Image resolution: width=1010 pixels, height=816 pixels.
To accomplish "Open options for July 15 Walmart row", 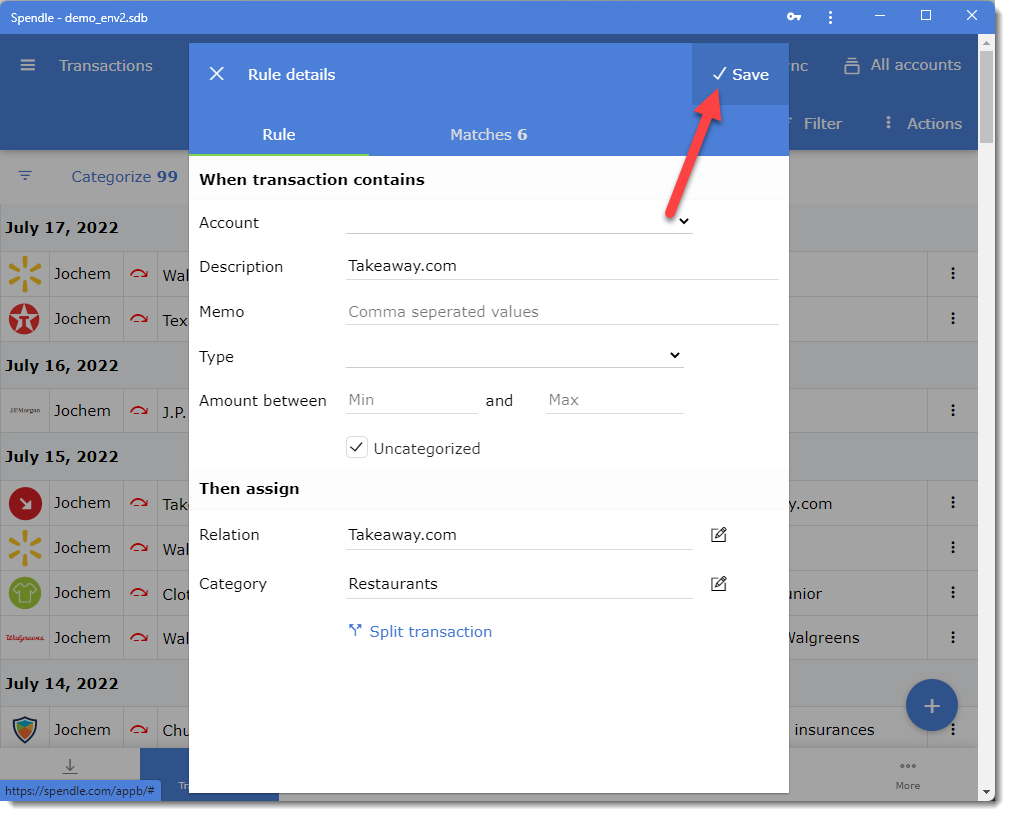I will [x=953, y=547].
